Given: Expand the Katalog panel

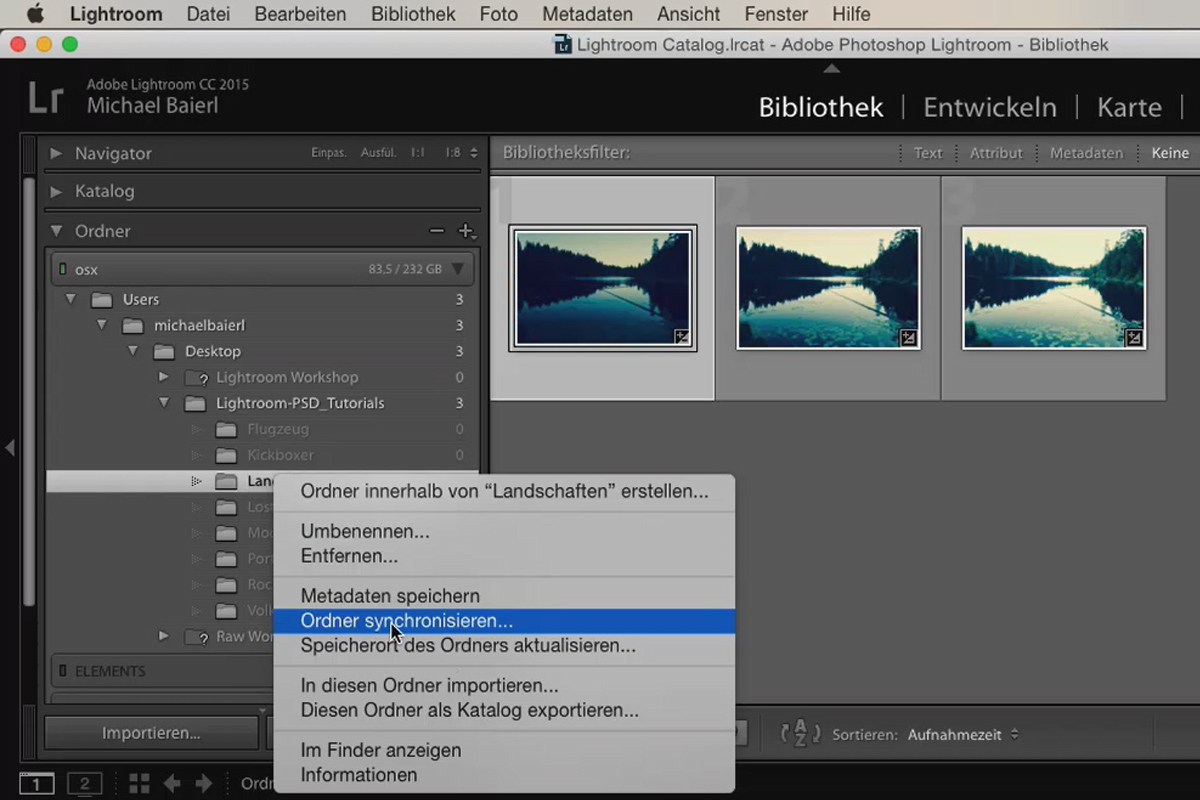Looking at the screenshot, I should (56, 191).
